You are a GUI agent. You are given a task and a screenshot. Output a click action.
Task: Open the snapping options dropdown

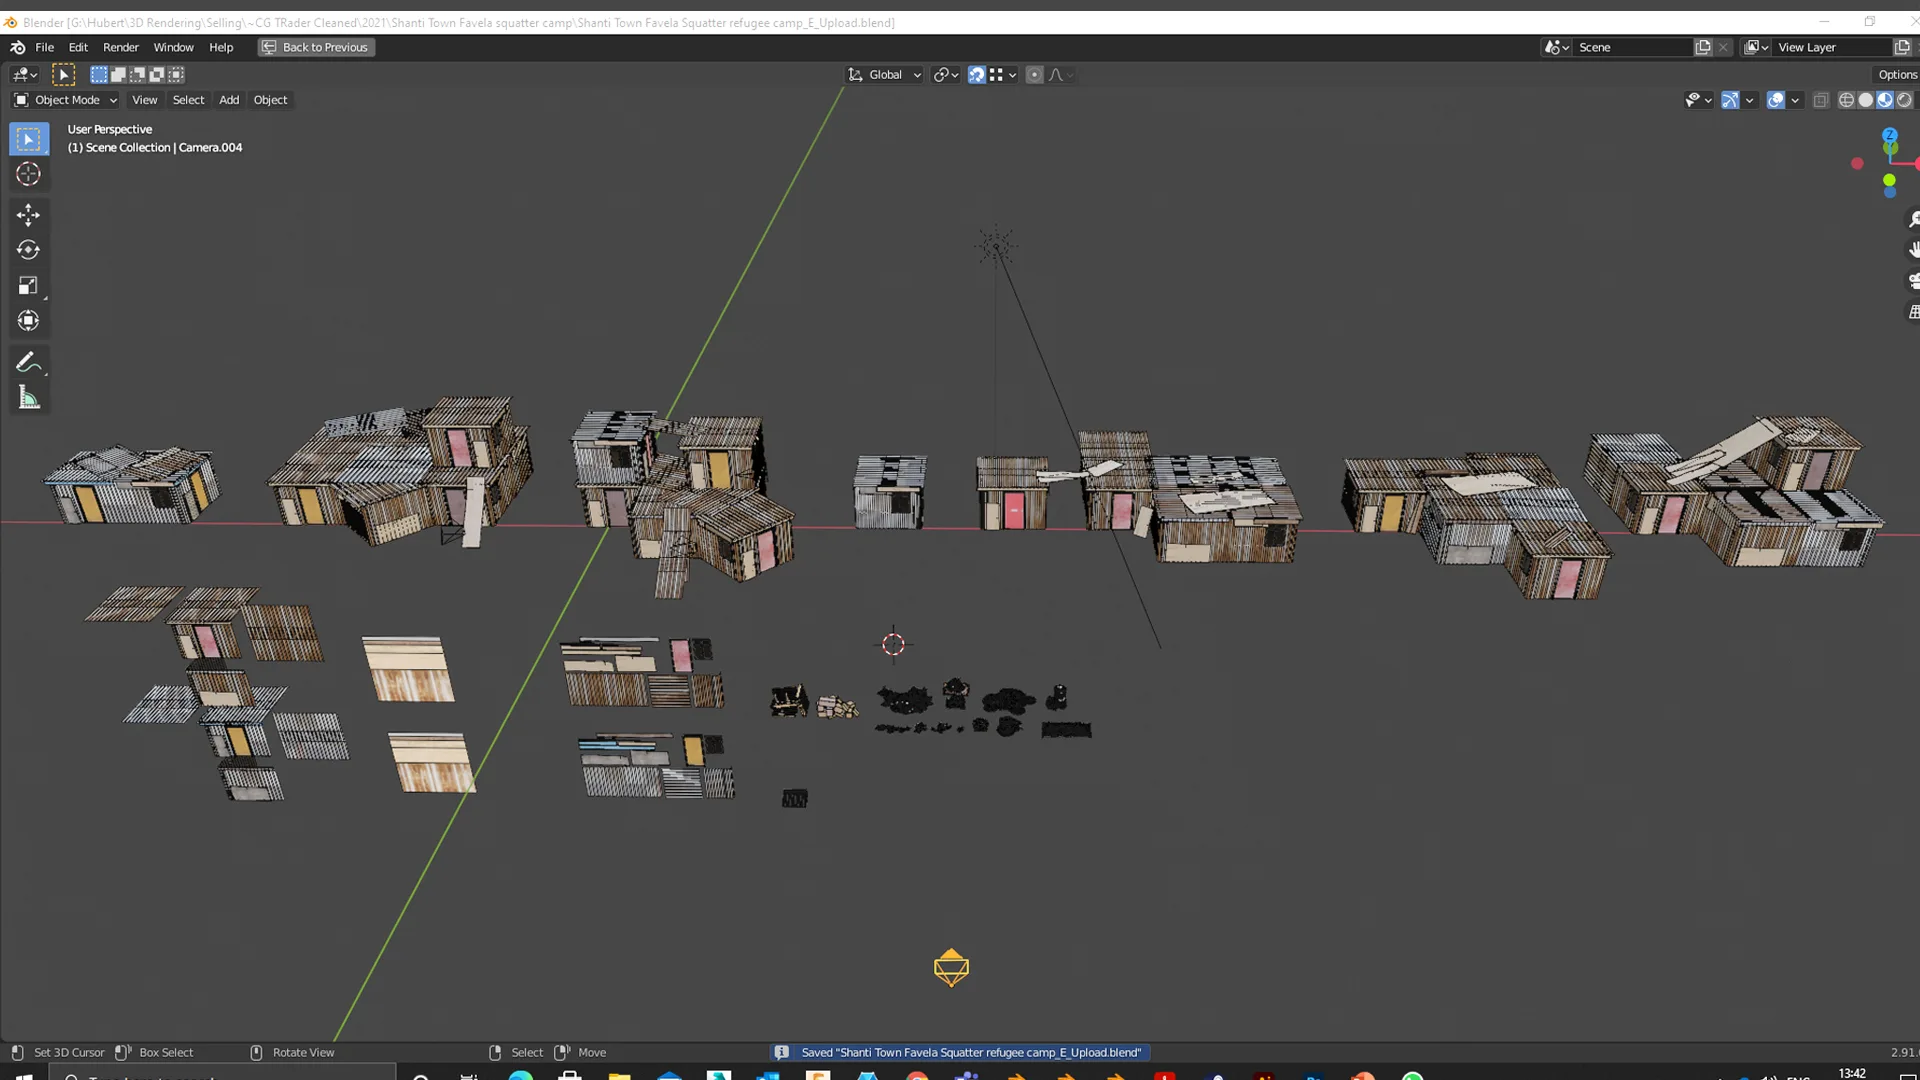tap(1004, 75)
